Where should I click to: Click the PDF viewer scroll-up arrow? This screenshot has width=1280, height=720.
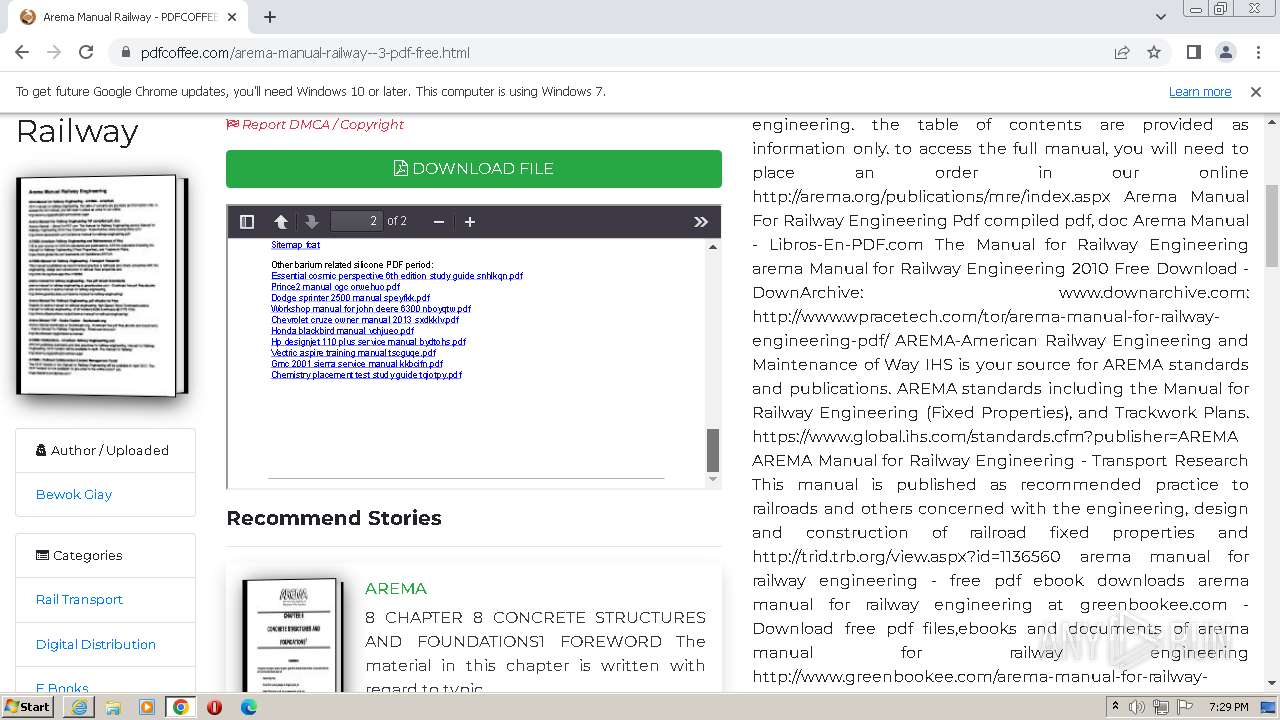(x=713, y=246)
